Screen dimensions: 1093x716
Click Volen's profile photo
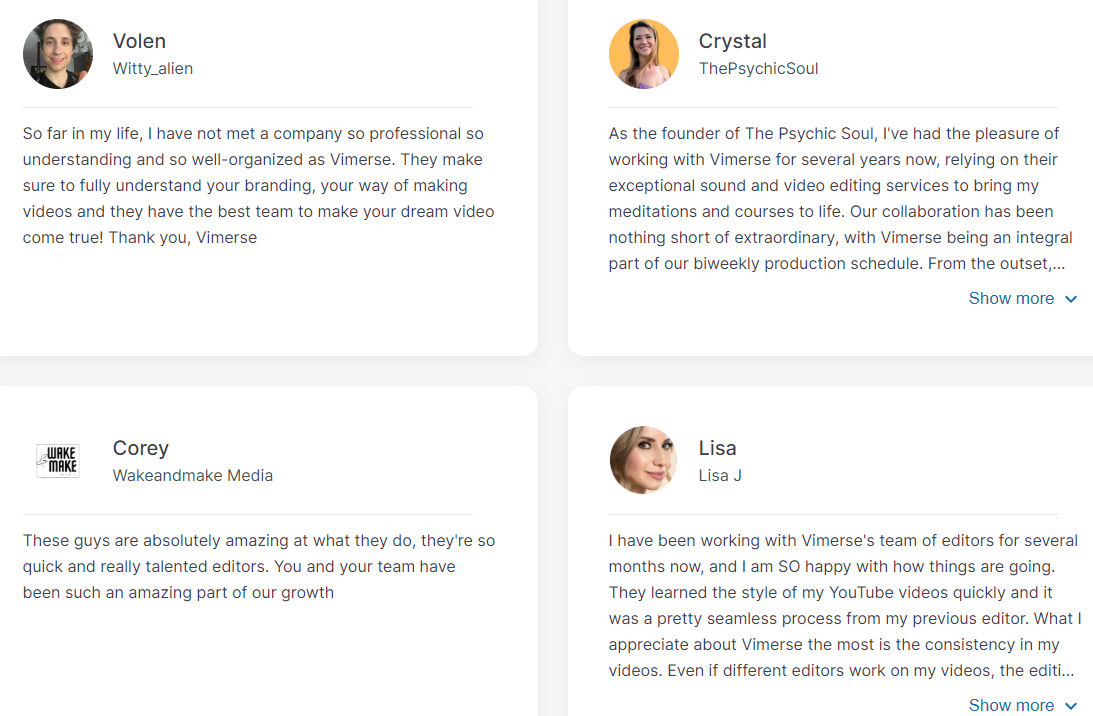point(58,54)
